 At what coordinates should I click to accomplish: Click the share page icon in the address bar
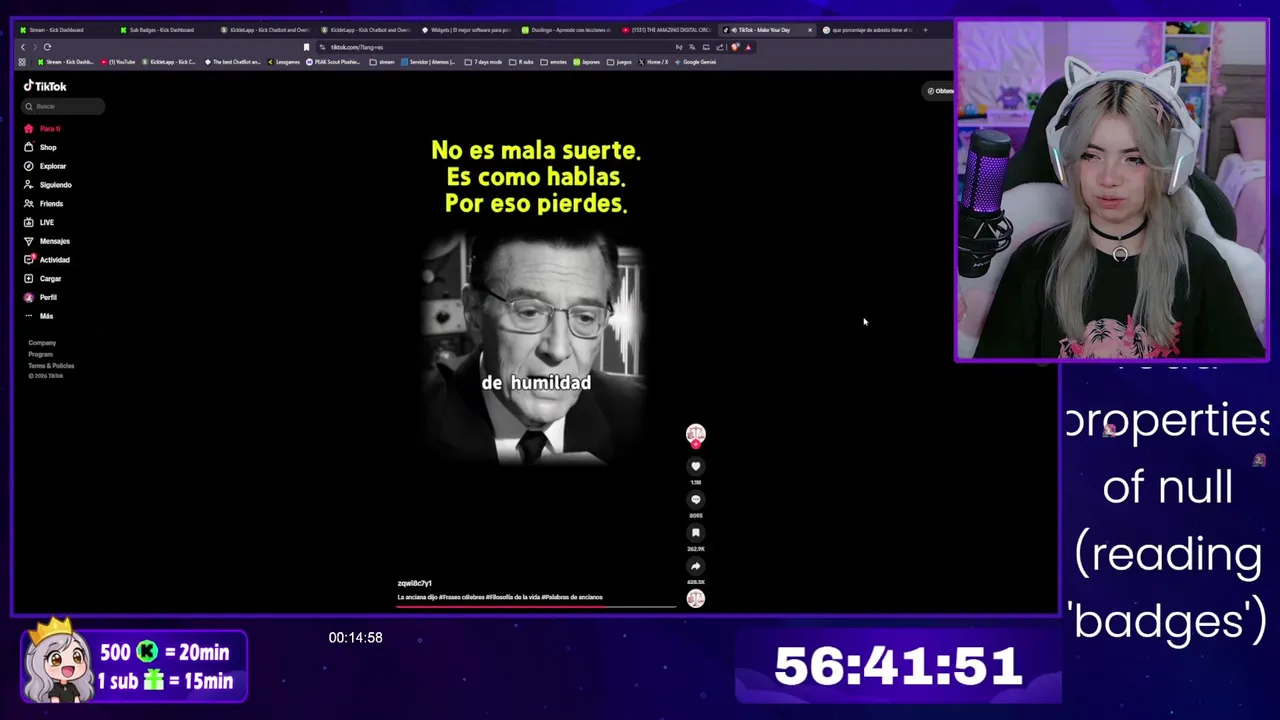[720, 47]
